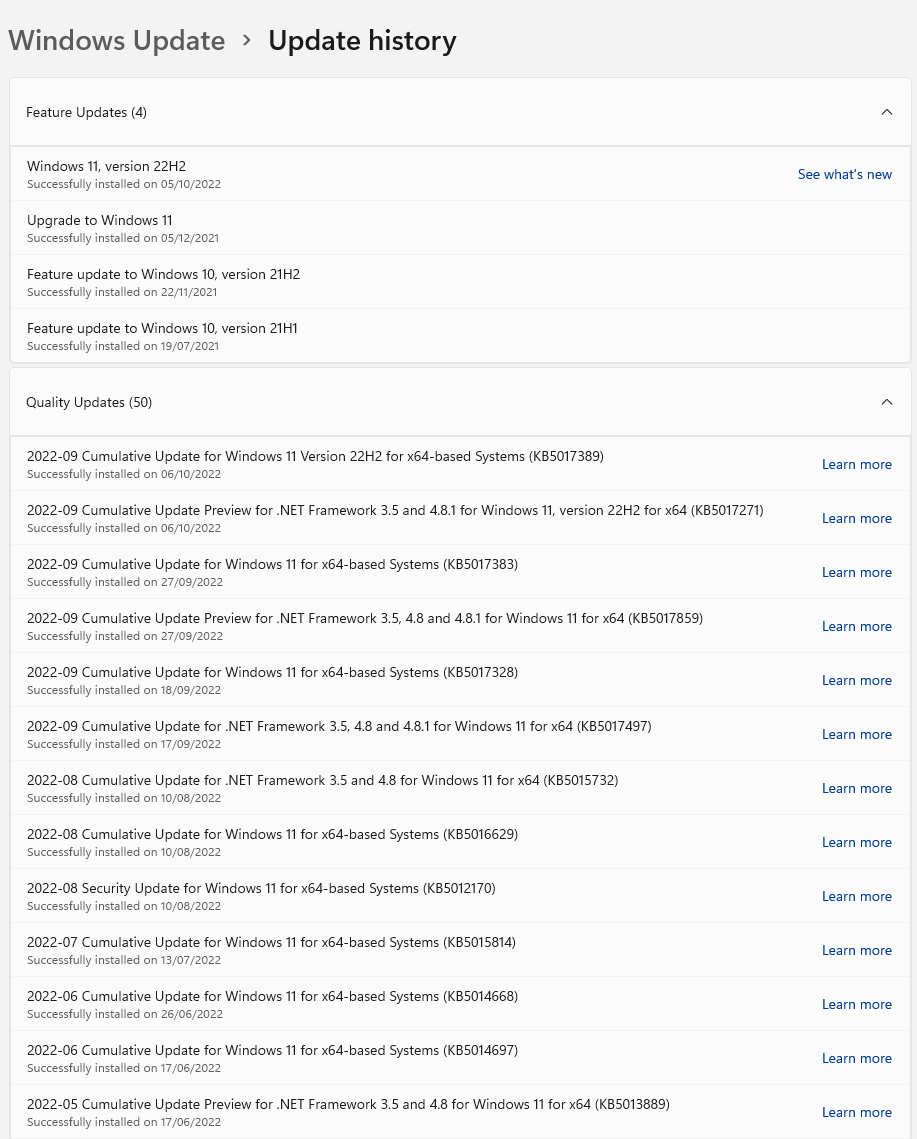
Task: Open Learn more for KB5012170 security update
Action: (x=856, y=895)
